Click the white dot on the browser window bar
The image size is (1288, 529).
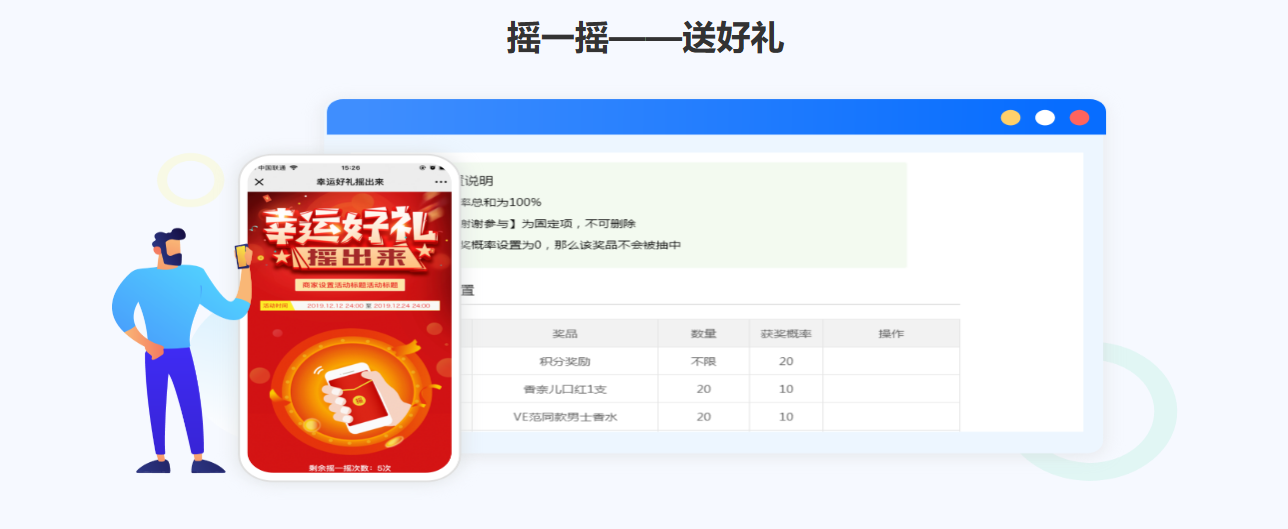coord(1045,117)
